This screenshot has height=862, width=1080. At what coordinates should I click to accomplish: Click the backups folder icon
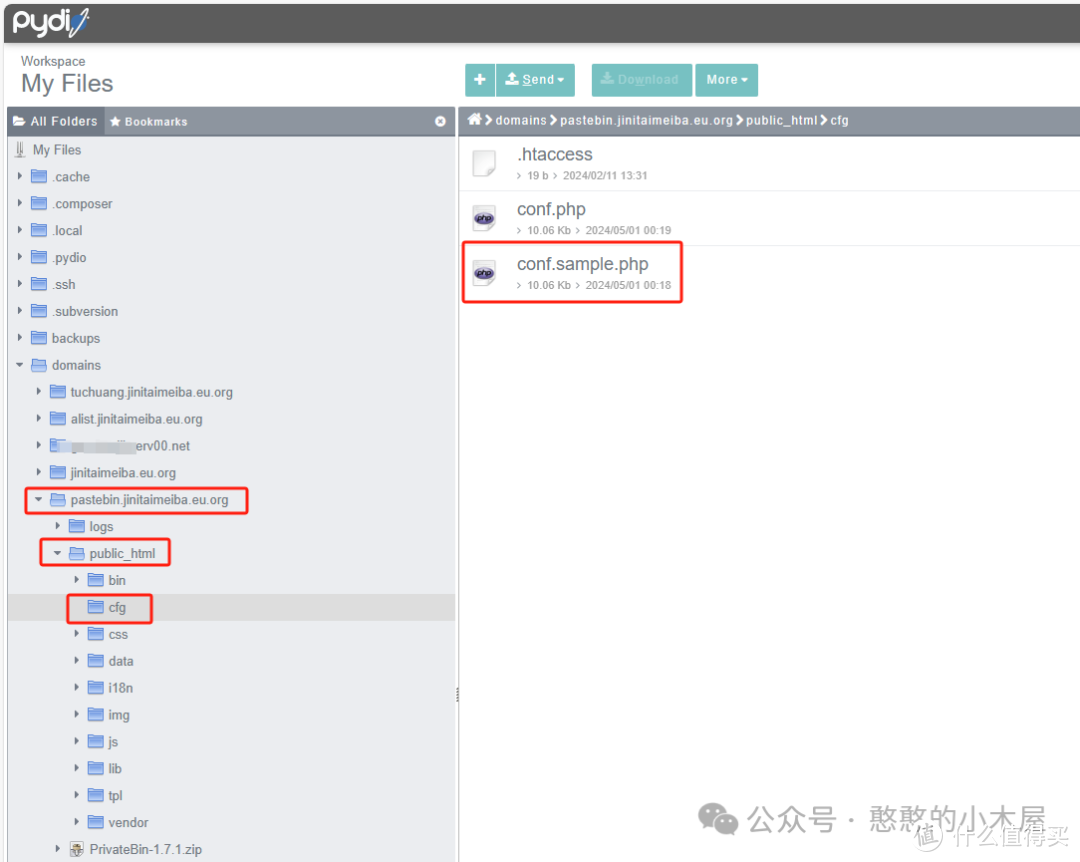(39, 338)
